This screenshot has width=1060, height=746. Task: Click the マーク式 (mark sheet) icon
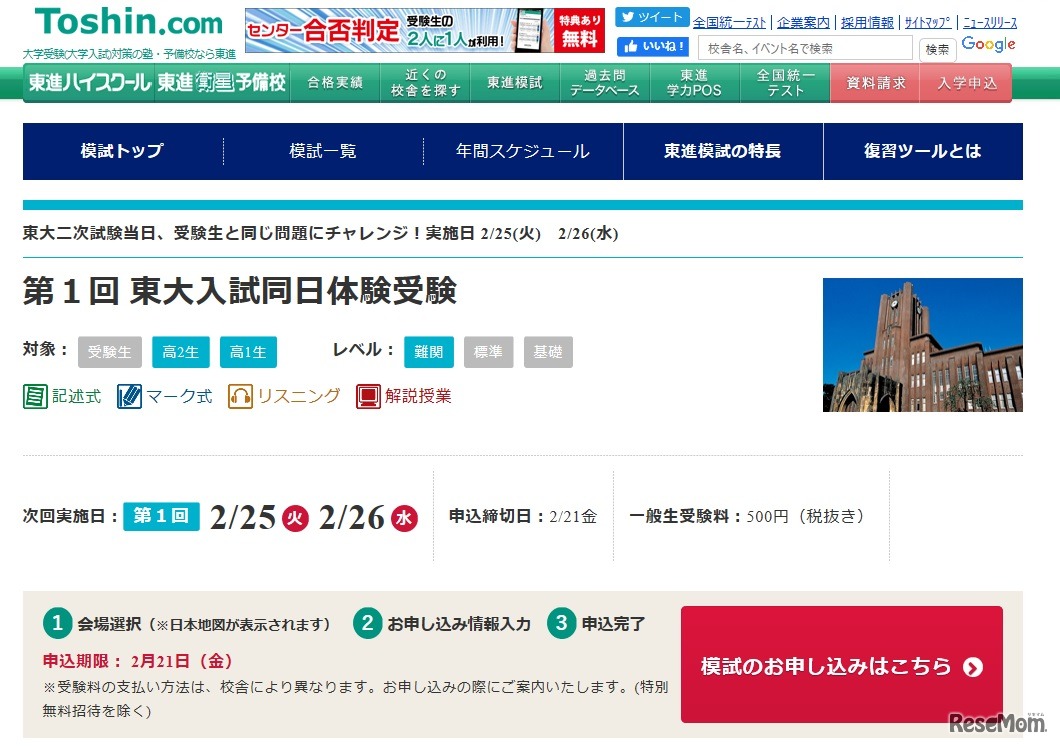click(x=129, y=395)
